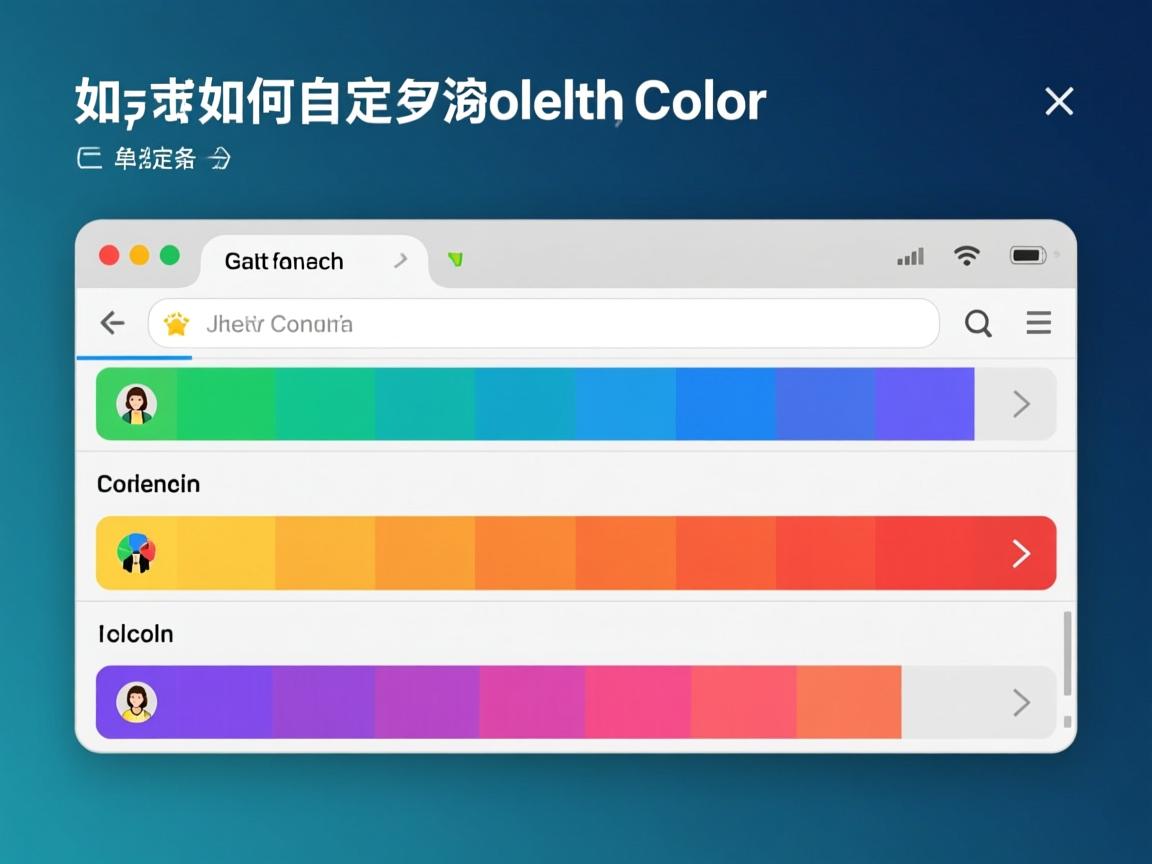Image resolution: width=1152 pixels, height=864 pixels.
Task: Expand the green gradient row with the chevron
Action: [x=1021, y=403]
